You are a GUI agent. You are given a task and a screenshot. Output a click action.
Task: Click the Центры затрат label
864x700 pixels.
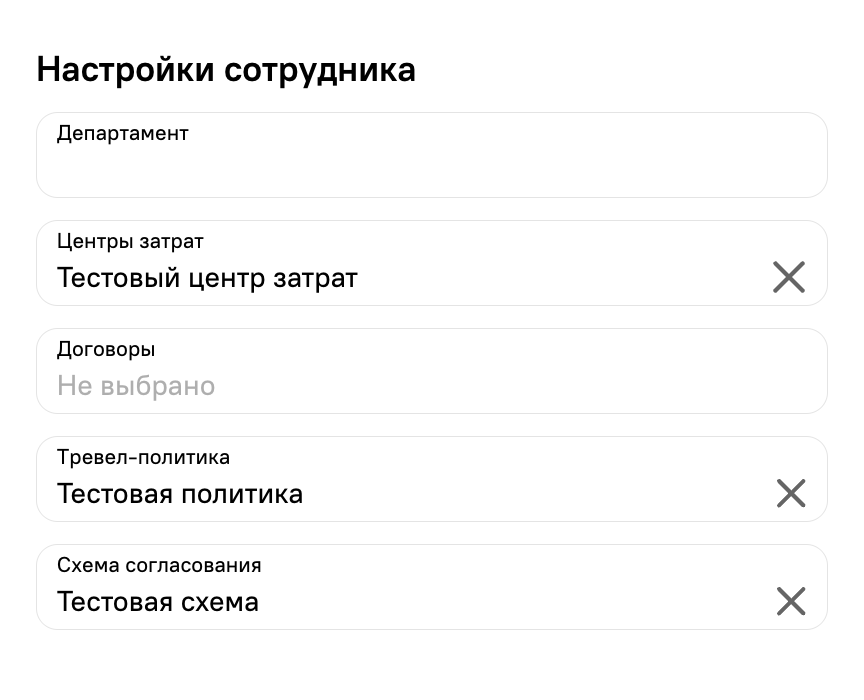pos(130,241)
